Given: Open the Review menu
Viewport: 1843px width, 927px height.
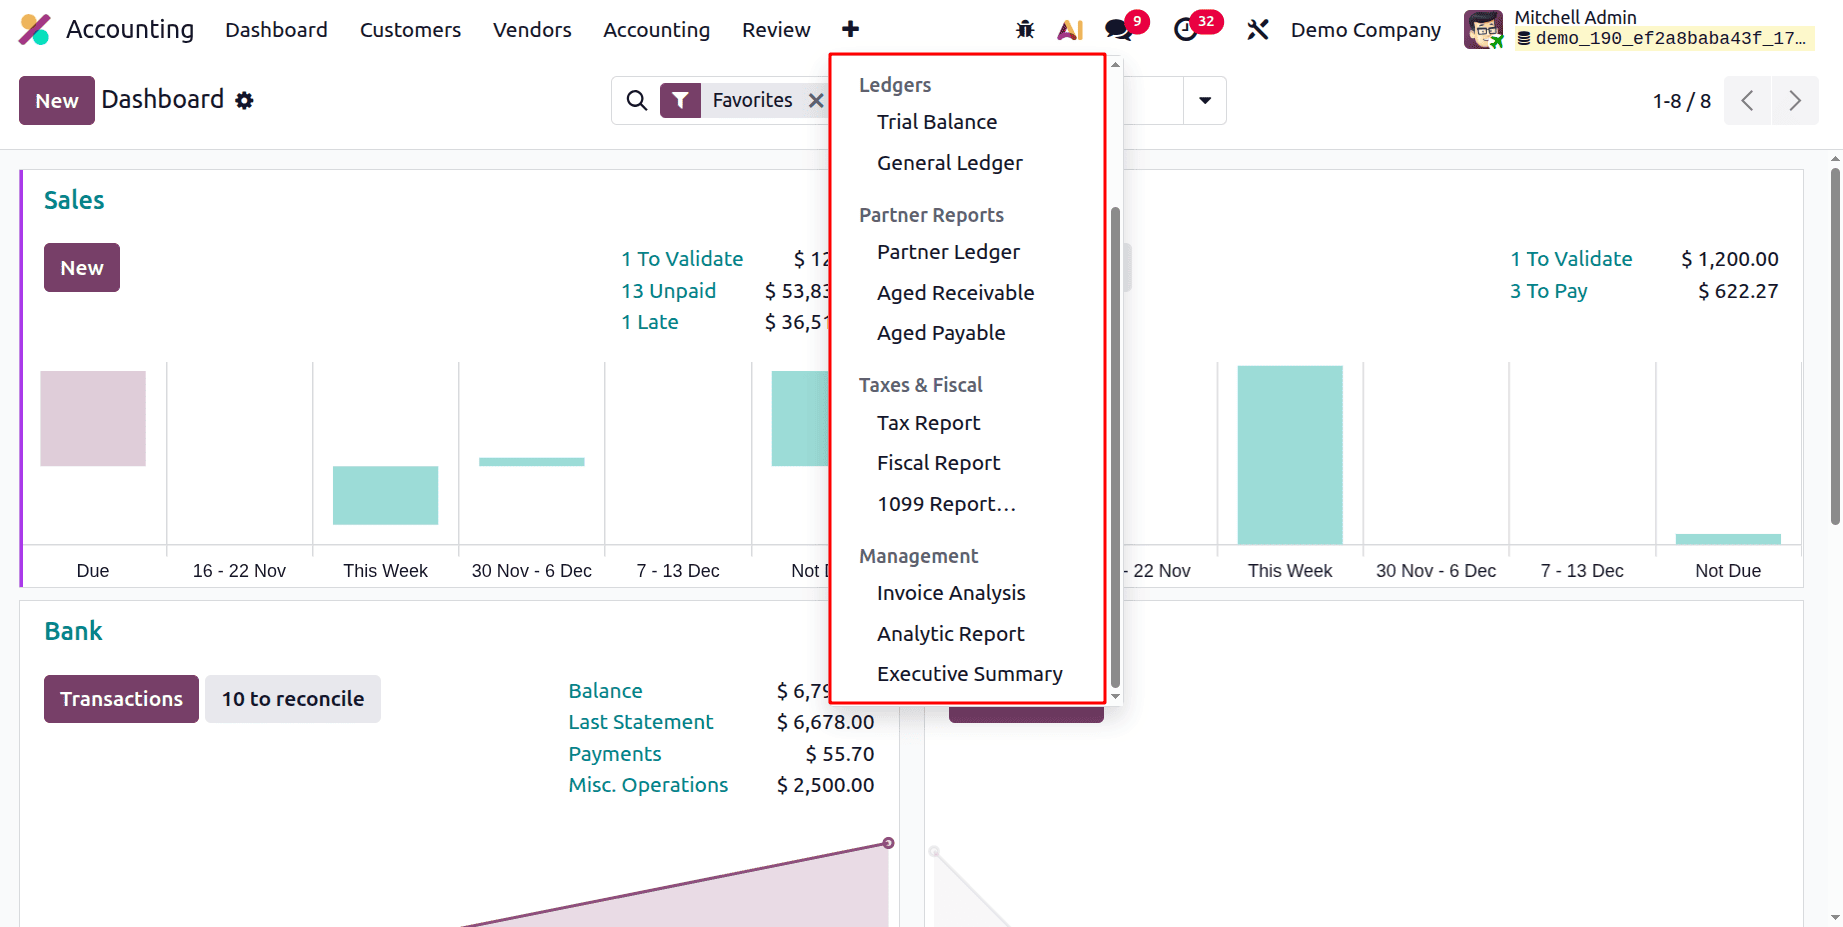Looking at the screenshot, I should click(776, 30).
